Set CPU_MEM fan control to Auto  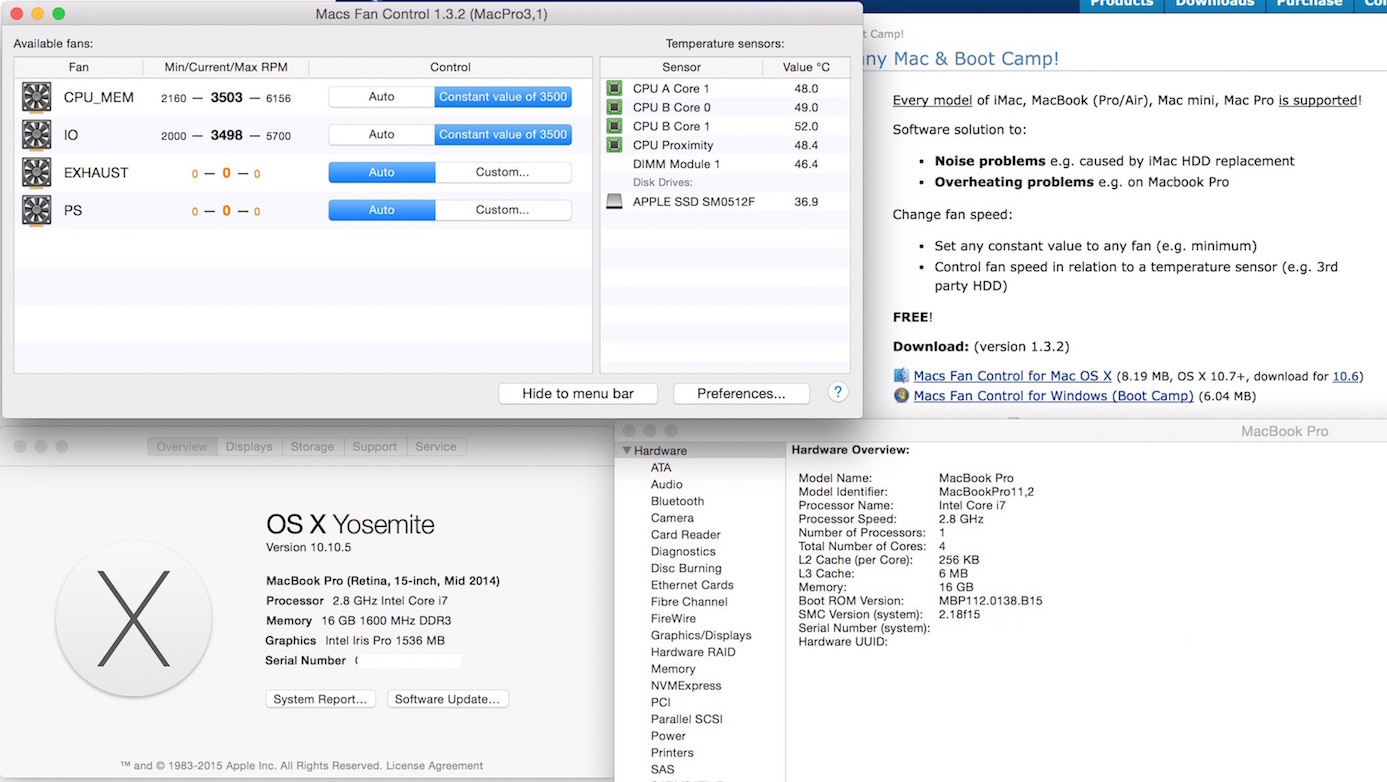[381, 97]
